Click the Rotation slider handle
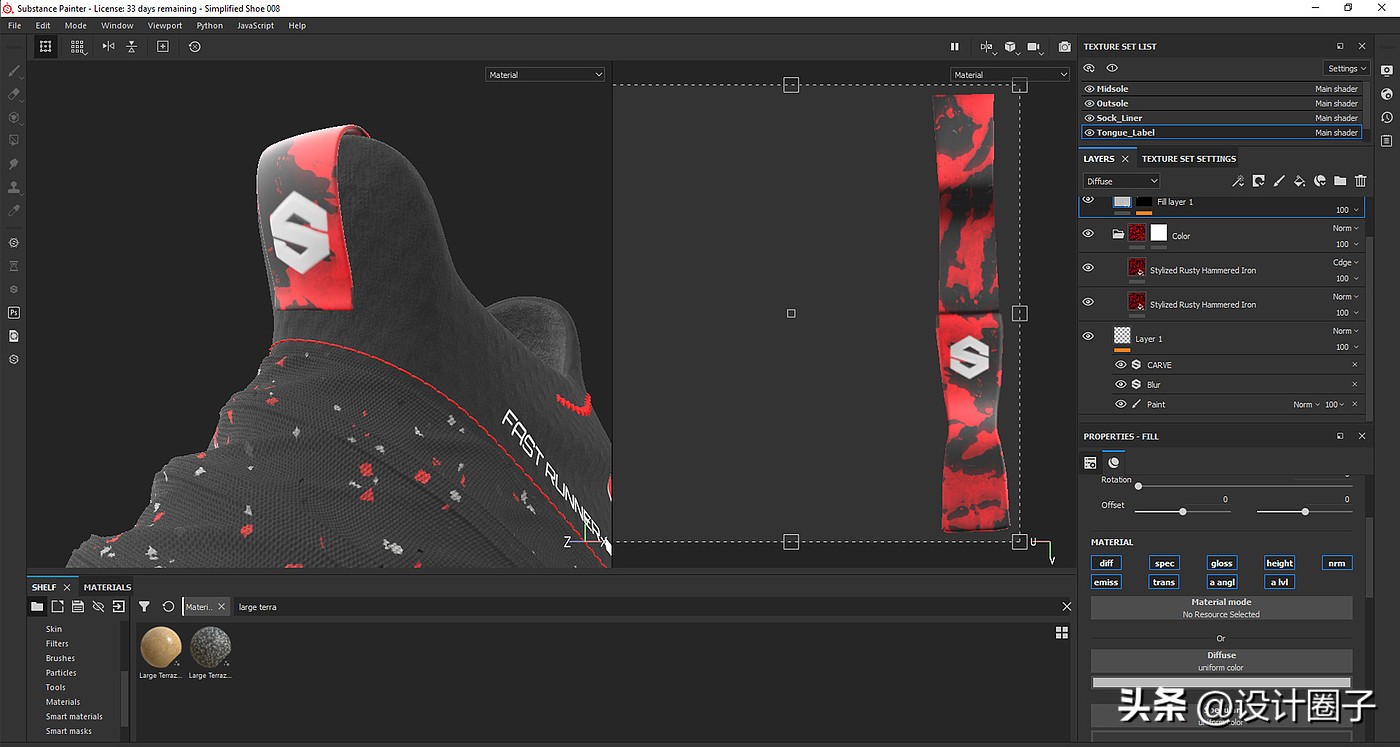 (x=1138, y=486)
